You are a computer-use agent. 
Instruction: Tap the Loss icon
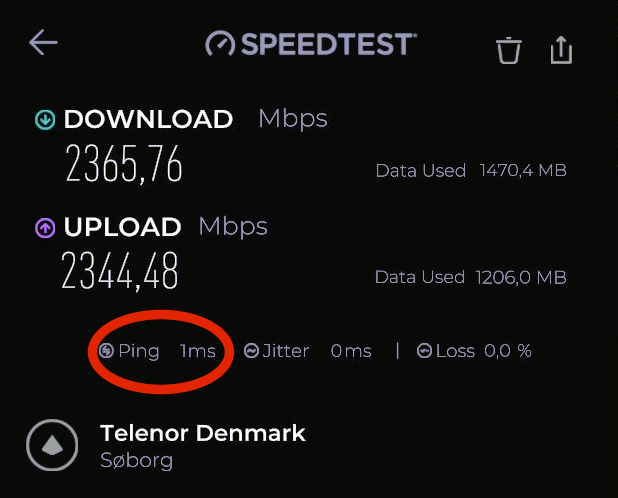click(x=425, y=351)
